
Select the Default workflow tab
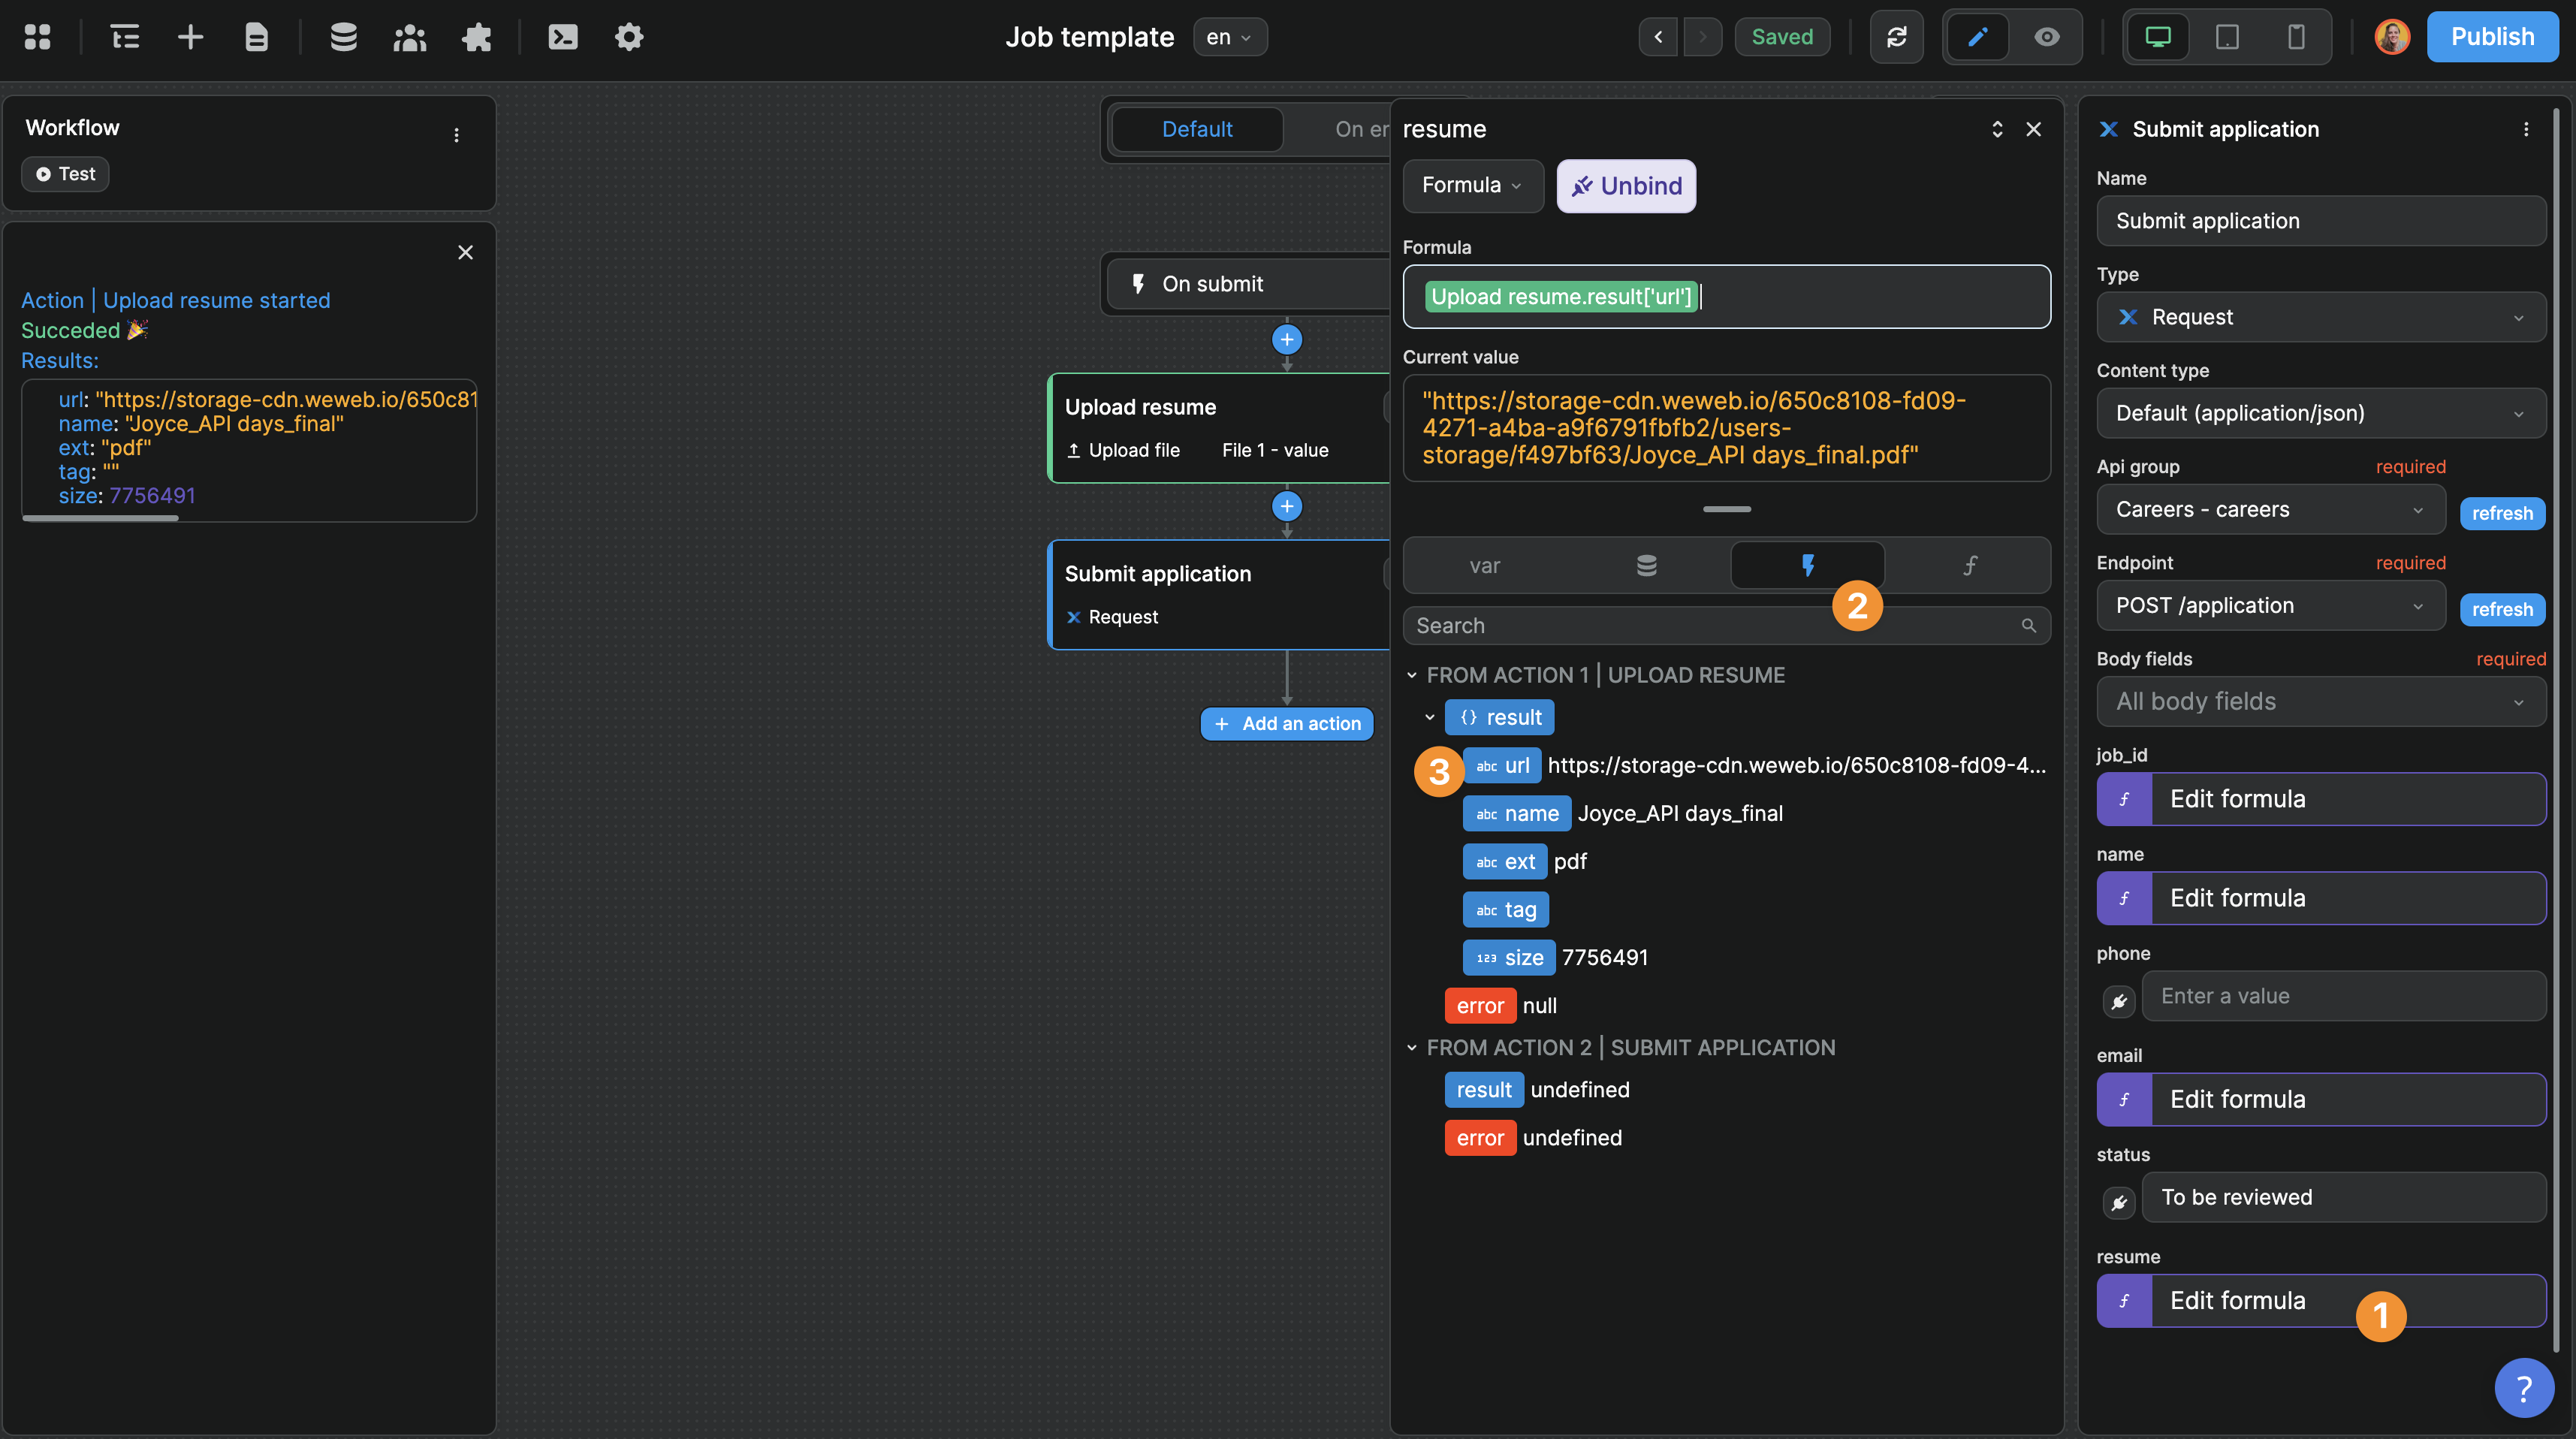click(x=1196, y=129)
